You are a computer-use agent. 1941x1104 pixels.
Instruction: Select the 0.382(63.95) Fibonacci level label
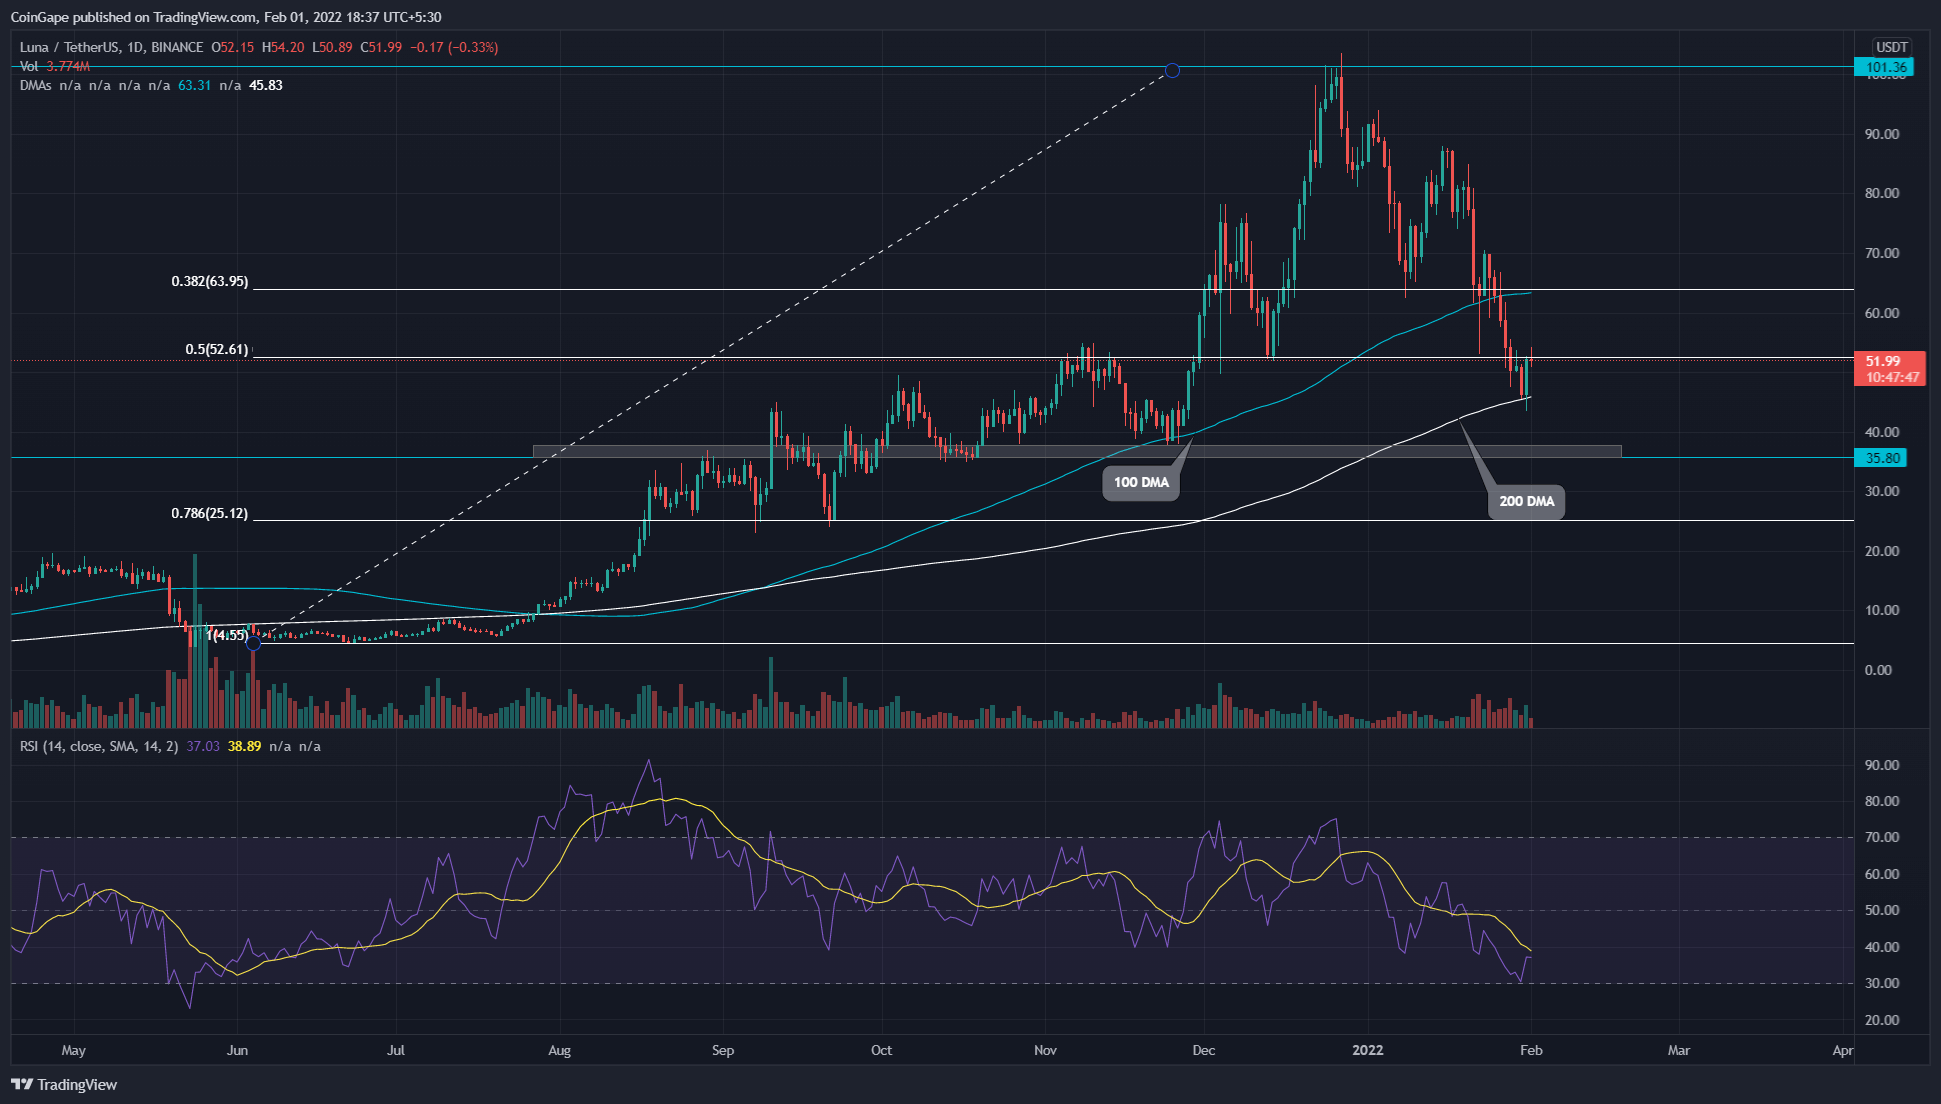click(209, 281)
